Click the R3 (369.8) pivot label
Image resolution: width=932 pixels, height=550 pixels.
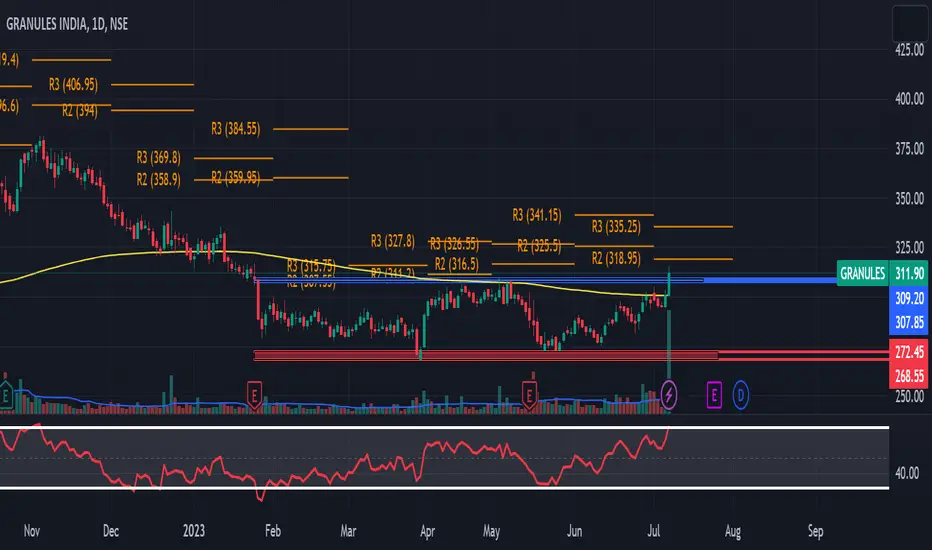pos(158,158)
